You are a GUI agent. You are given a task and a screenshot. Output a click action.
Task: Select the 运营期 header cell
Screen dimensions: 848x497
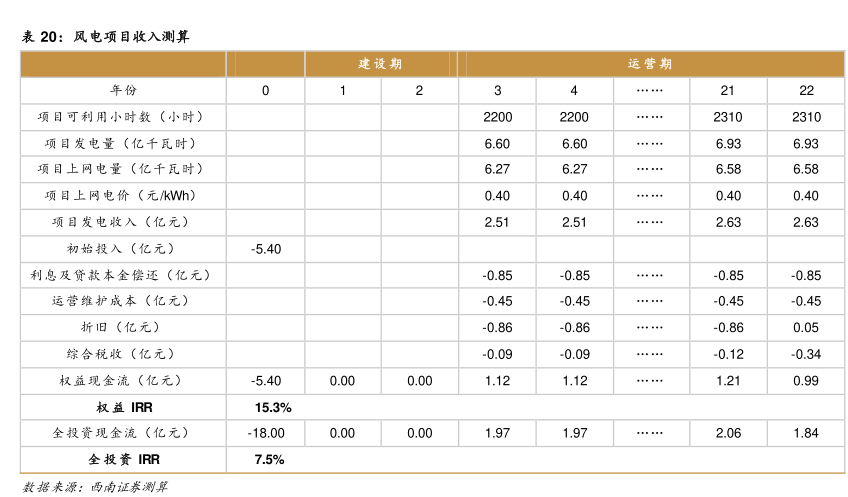pyautogui.click(x=651, y=64)
